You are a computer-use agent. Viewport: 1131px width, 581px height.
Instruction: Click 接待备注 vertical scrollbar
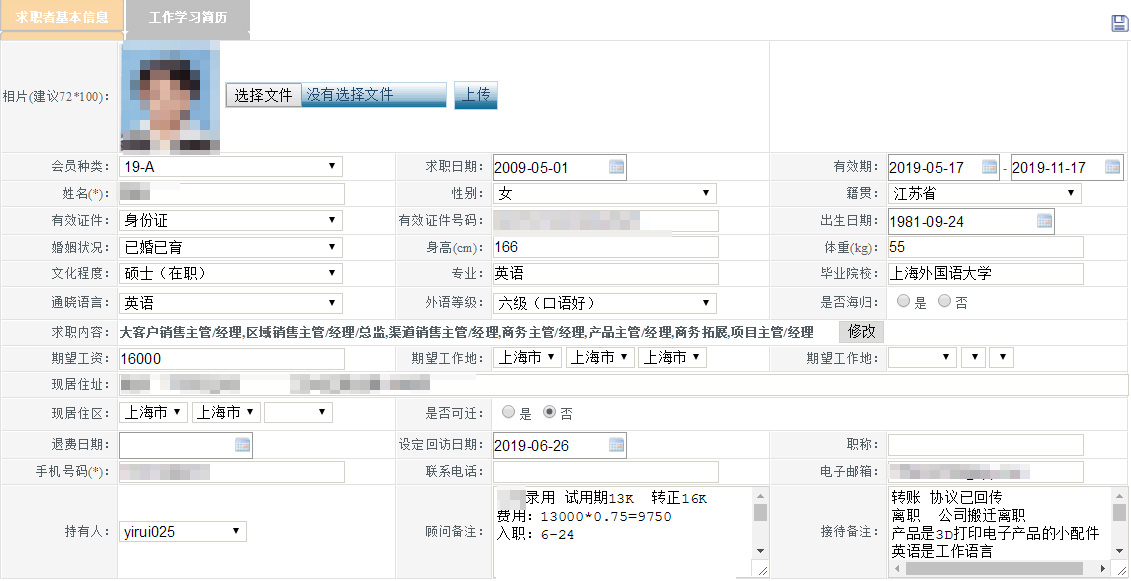point(1119,524)
